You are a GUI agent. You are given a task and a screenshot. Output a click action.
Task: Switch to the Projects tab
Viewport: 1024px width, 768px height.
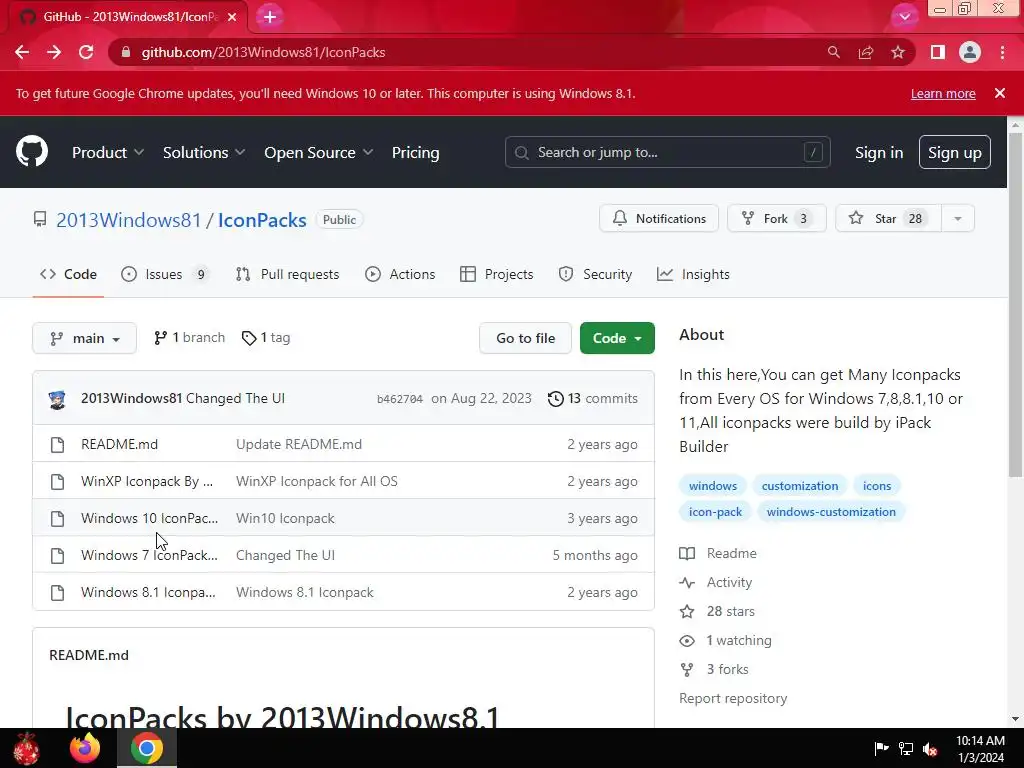(496, 274)
